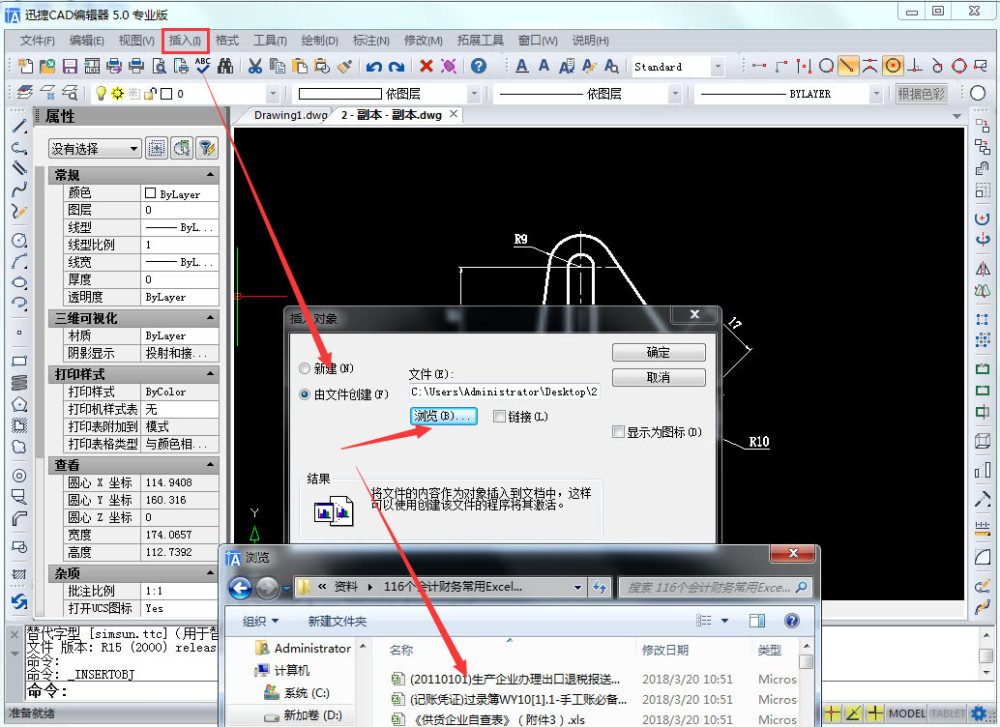Image resolution: width=1000 pixels, height=727 pixels.
Task: Click 新建文件夹 in Browse dialog
Action: [x=337, y=621]
